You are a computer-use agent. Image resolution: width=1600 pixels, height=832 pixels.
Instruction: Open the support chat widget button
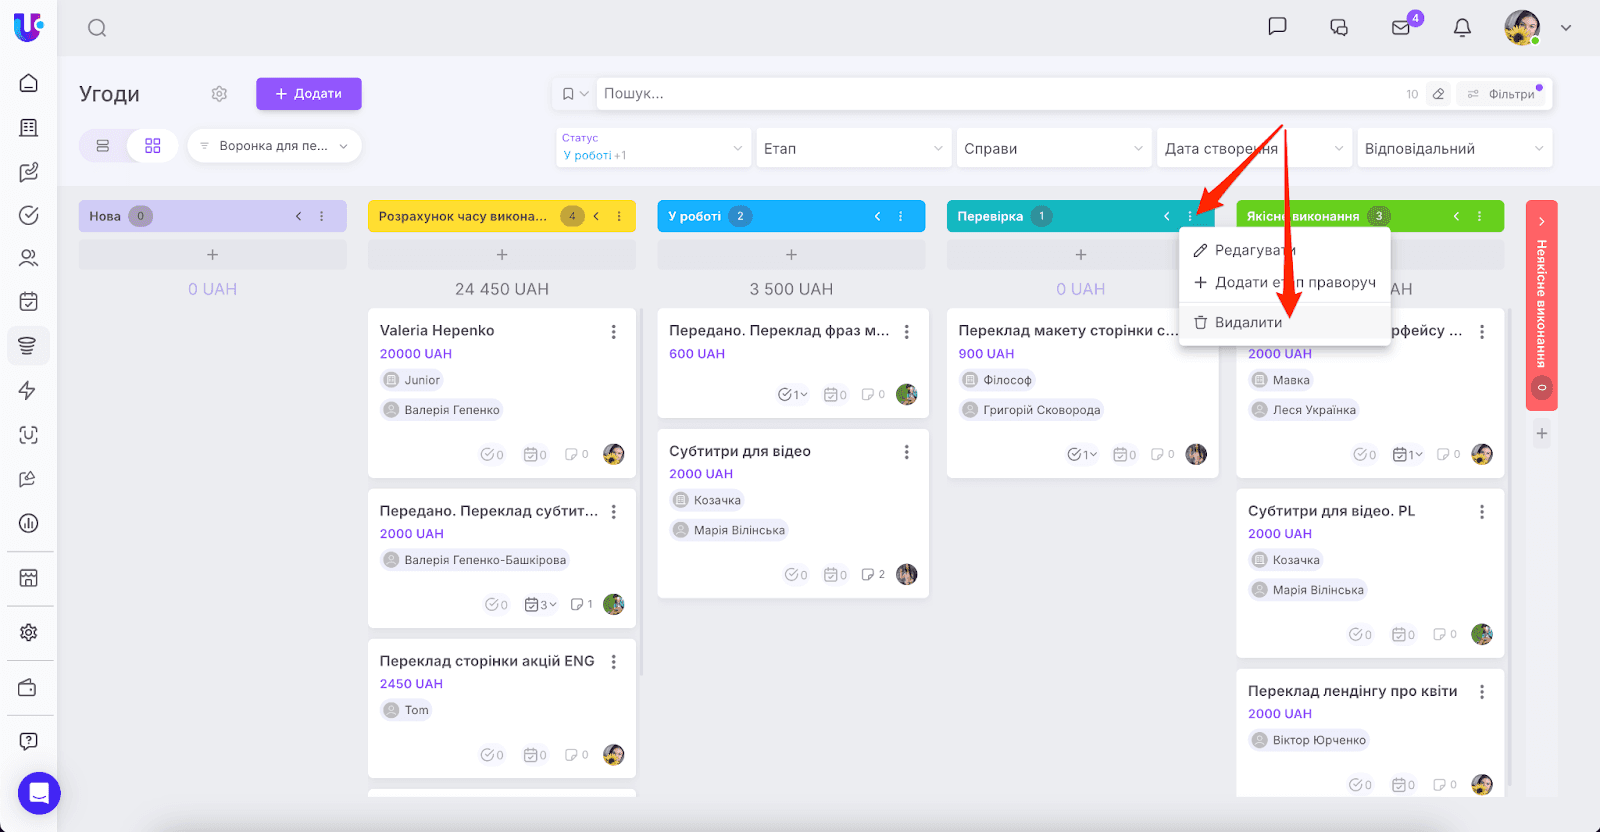pos(39,794)
